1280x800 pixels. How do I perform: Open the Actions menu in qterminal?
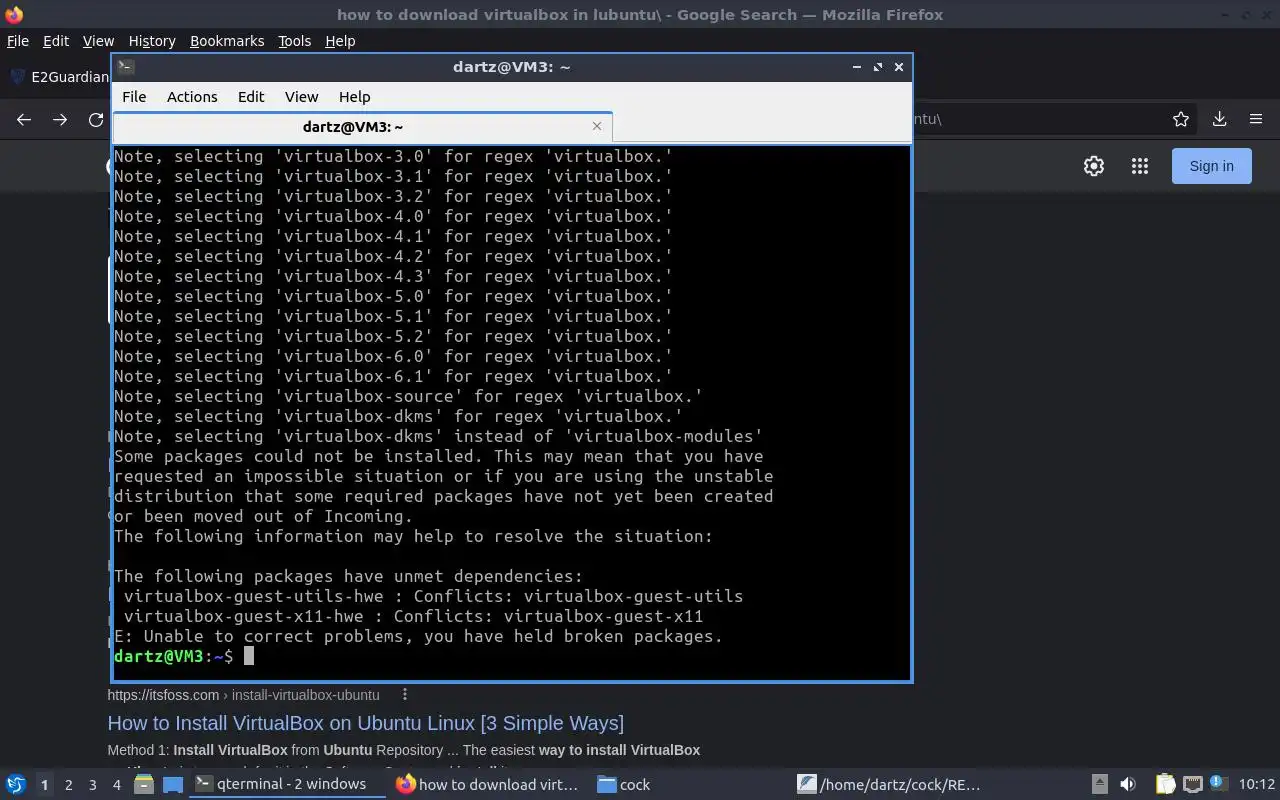pos(192,97)
